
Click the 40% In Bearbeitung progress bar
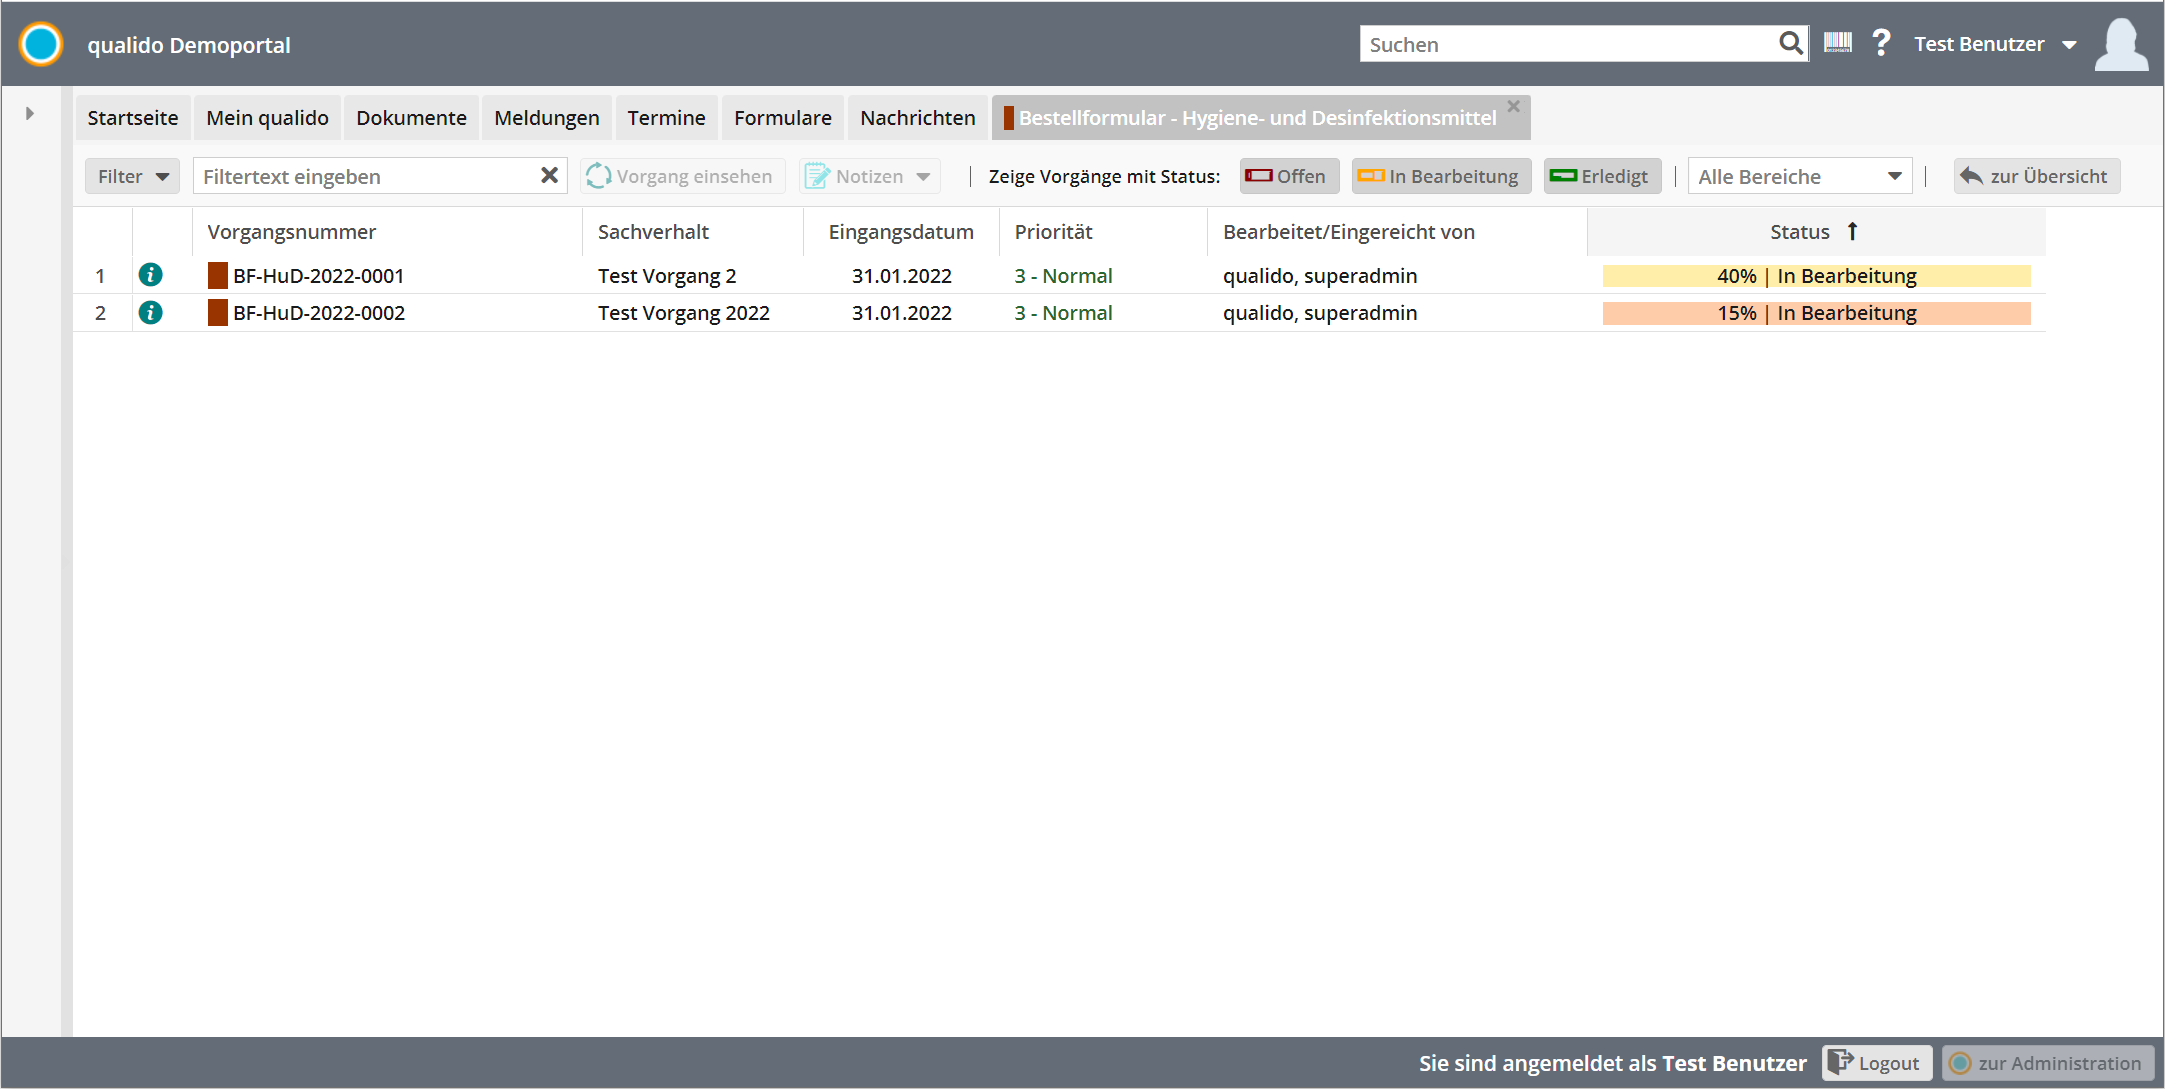[1816, 276]
